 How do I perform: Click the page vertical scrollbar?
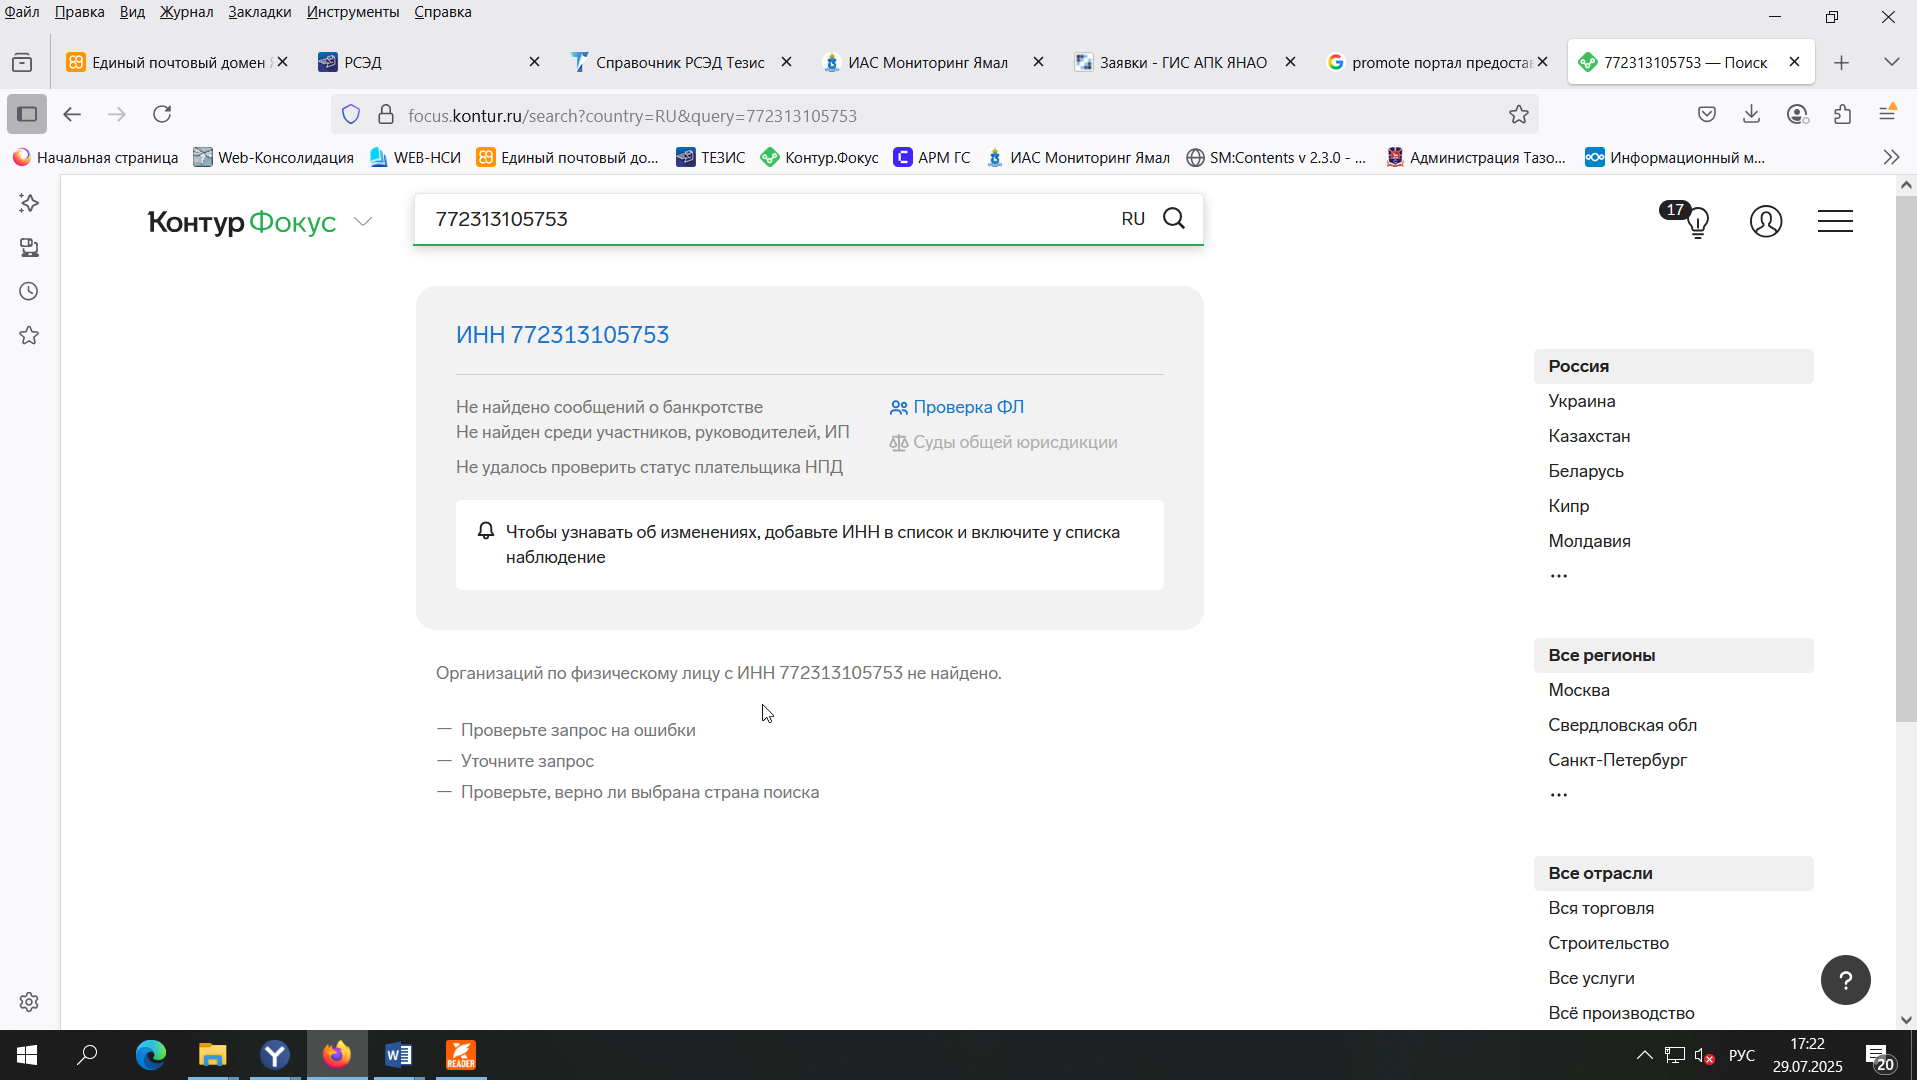(x=1906, y=458)
